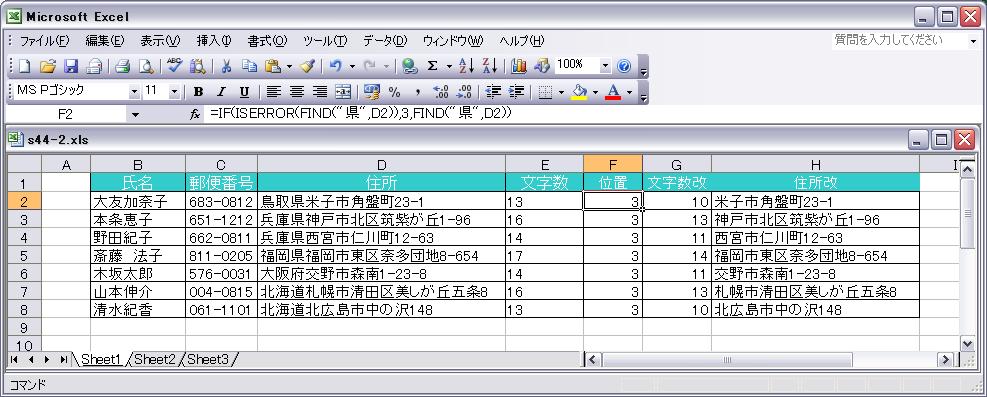Viewport: 987px width, 397px height.
Task: Click the Excel Help question mark icon
Action: point(624,65)
